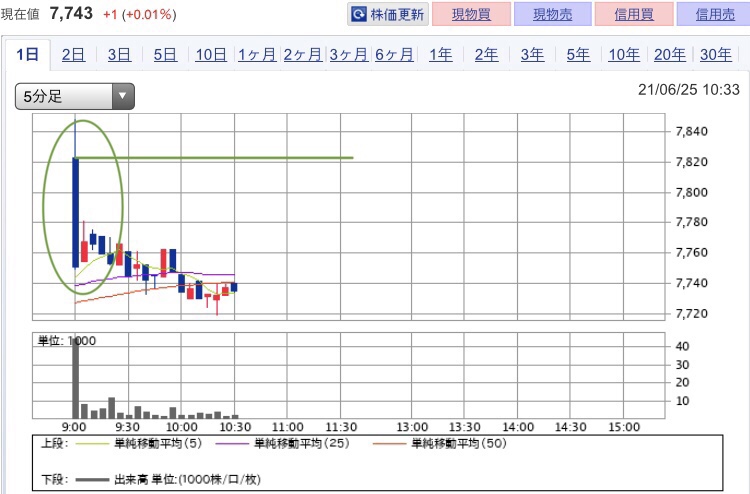The width and height of the screenshot is (750, 494).
Task: Click the 10:30 time axis label
Action: (235, 427)
